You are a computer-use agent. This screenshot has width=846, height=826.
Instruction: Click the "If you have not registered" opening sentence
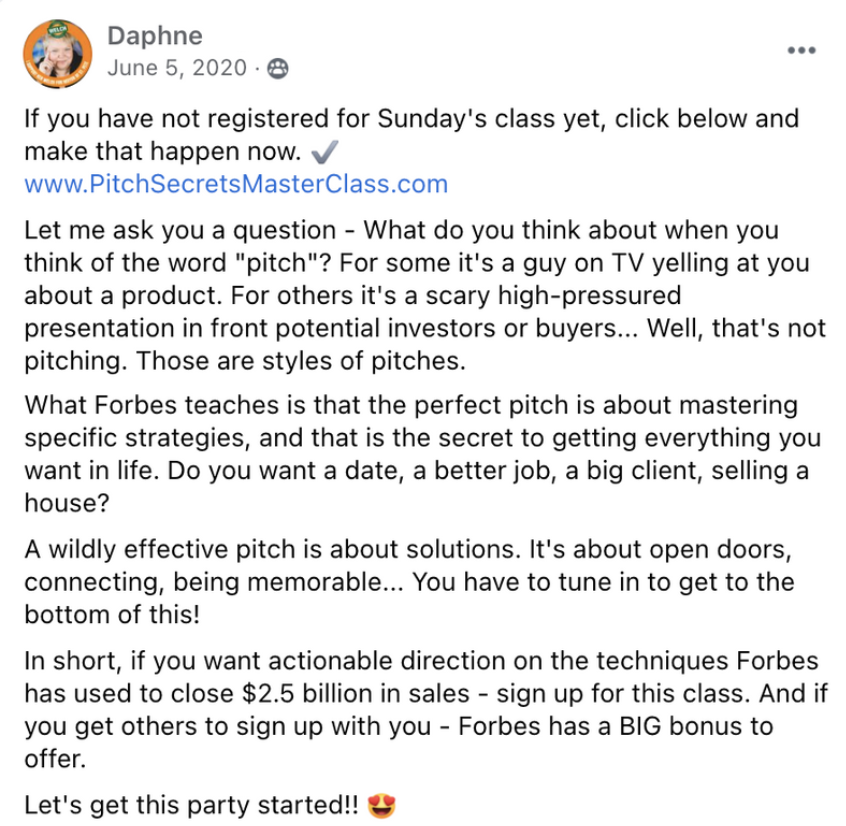pyautogui.click(x=176, y=119)
